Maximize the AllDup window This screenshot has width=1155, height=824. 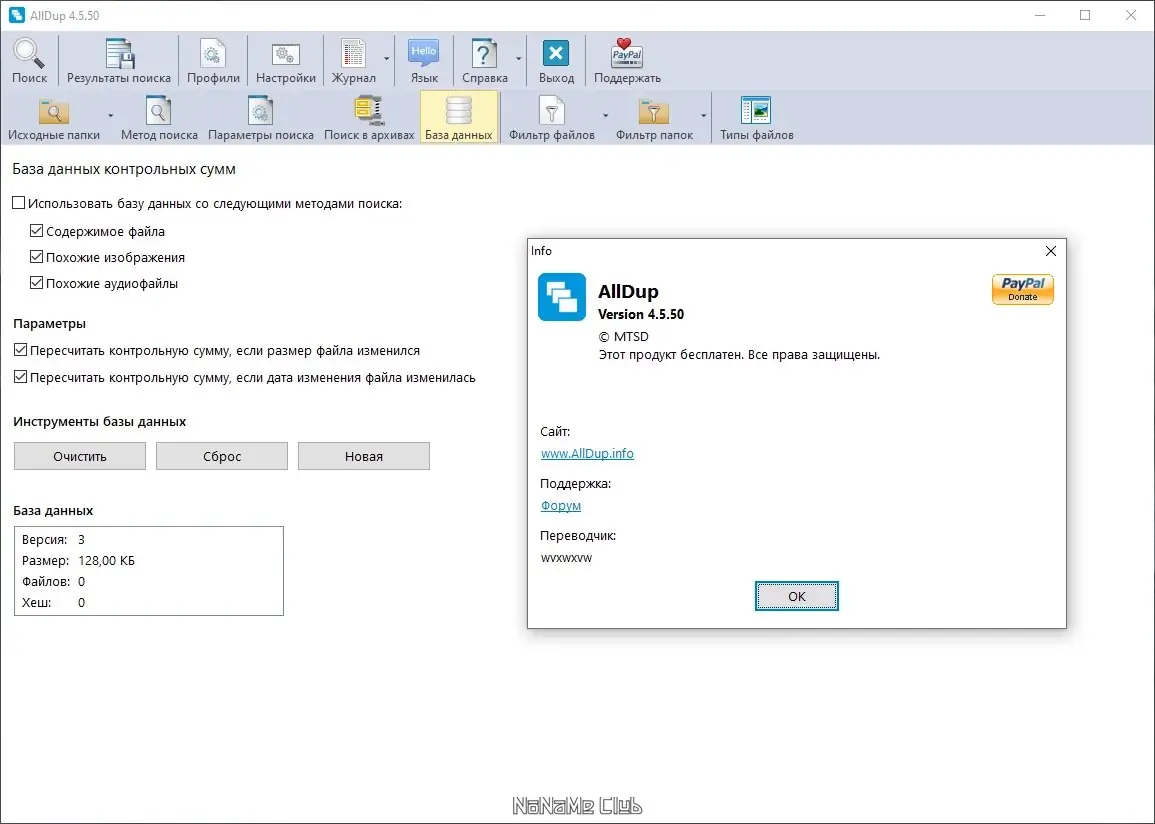[x=1085, y=15]
